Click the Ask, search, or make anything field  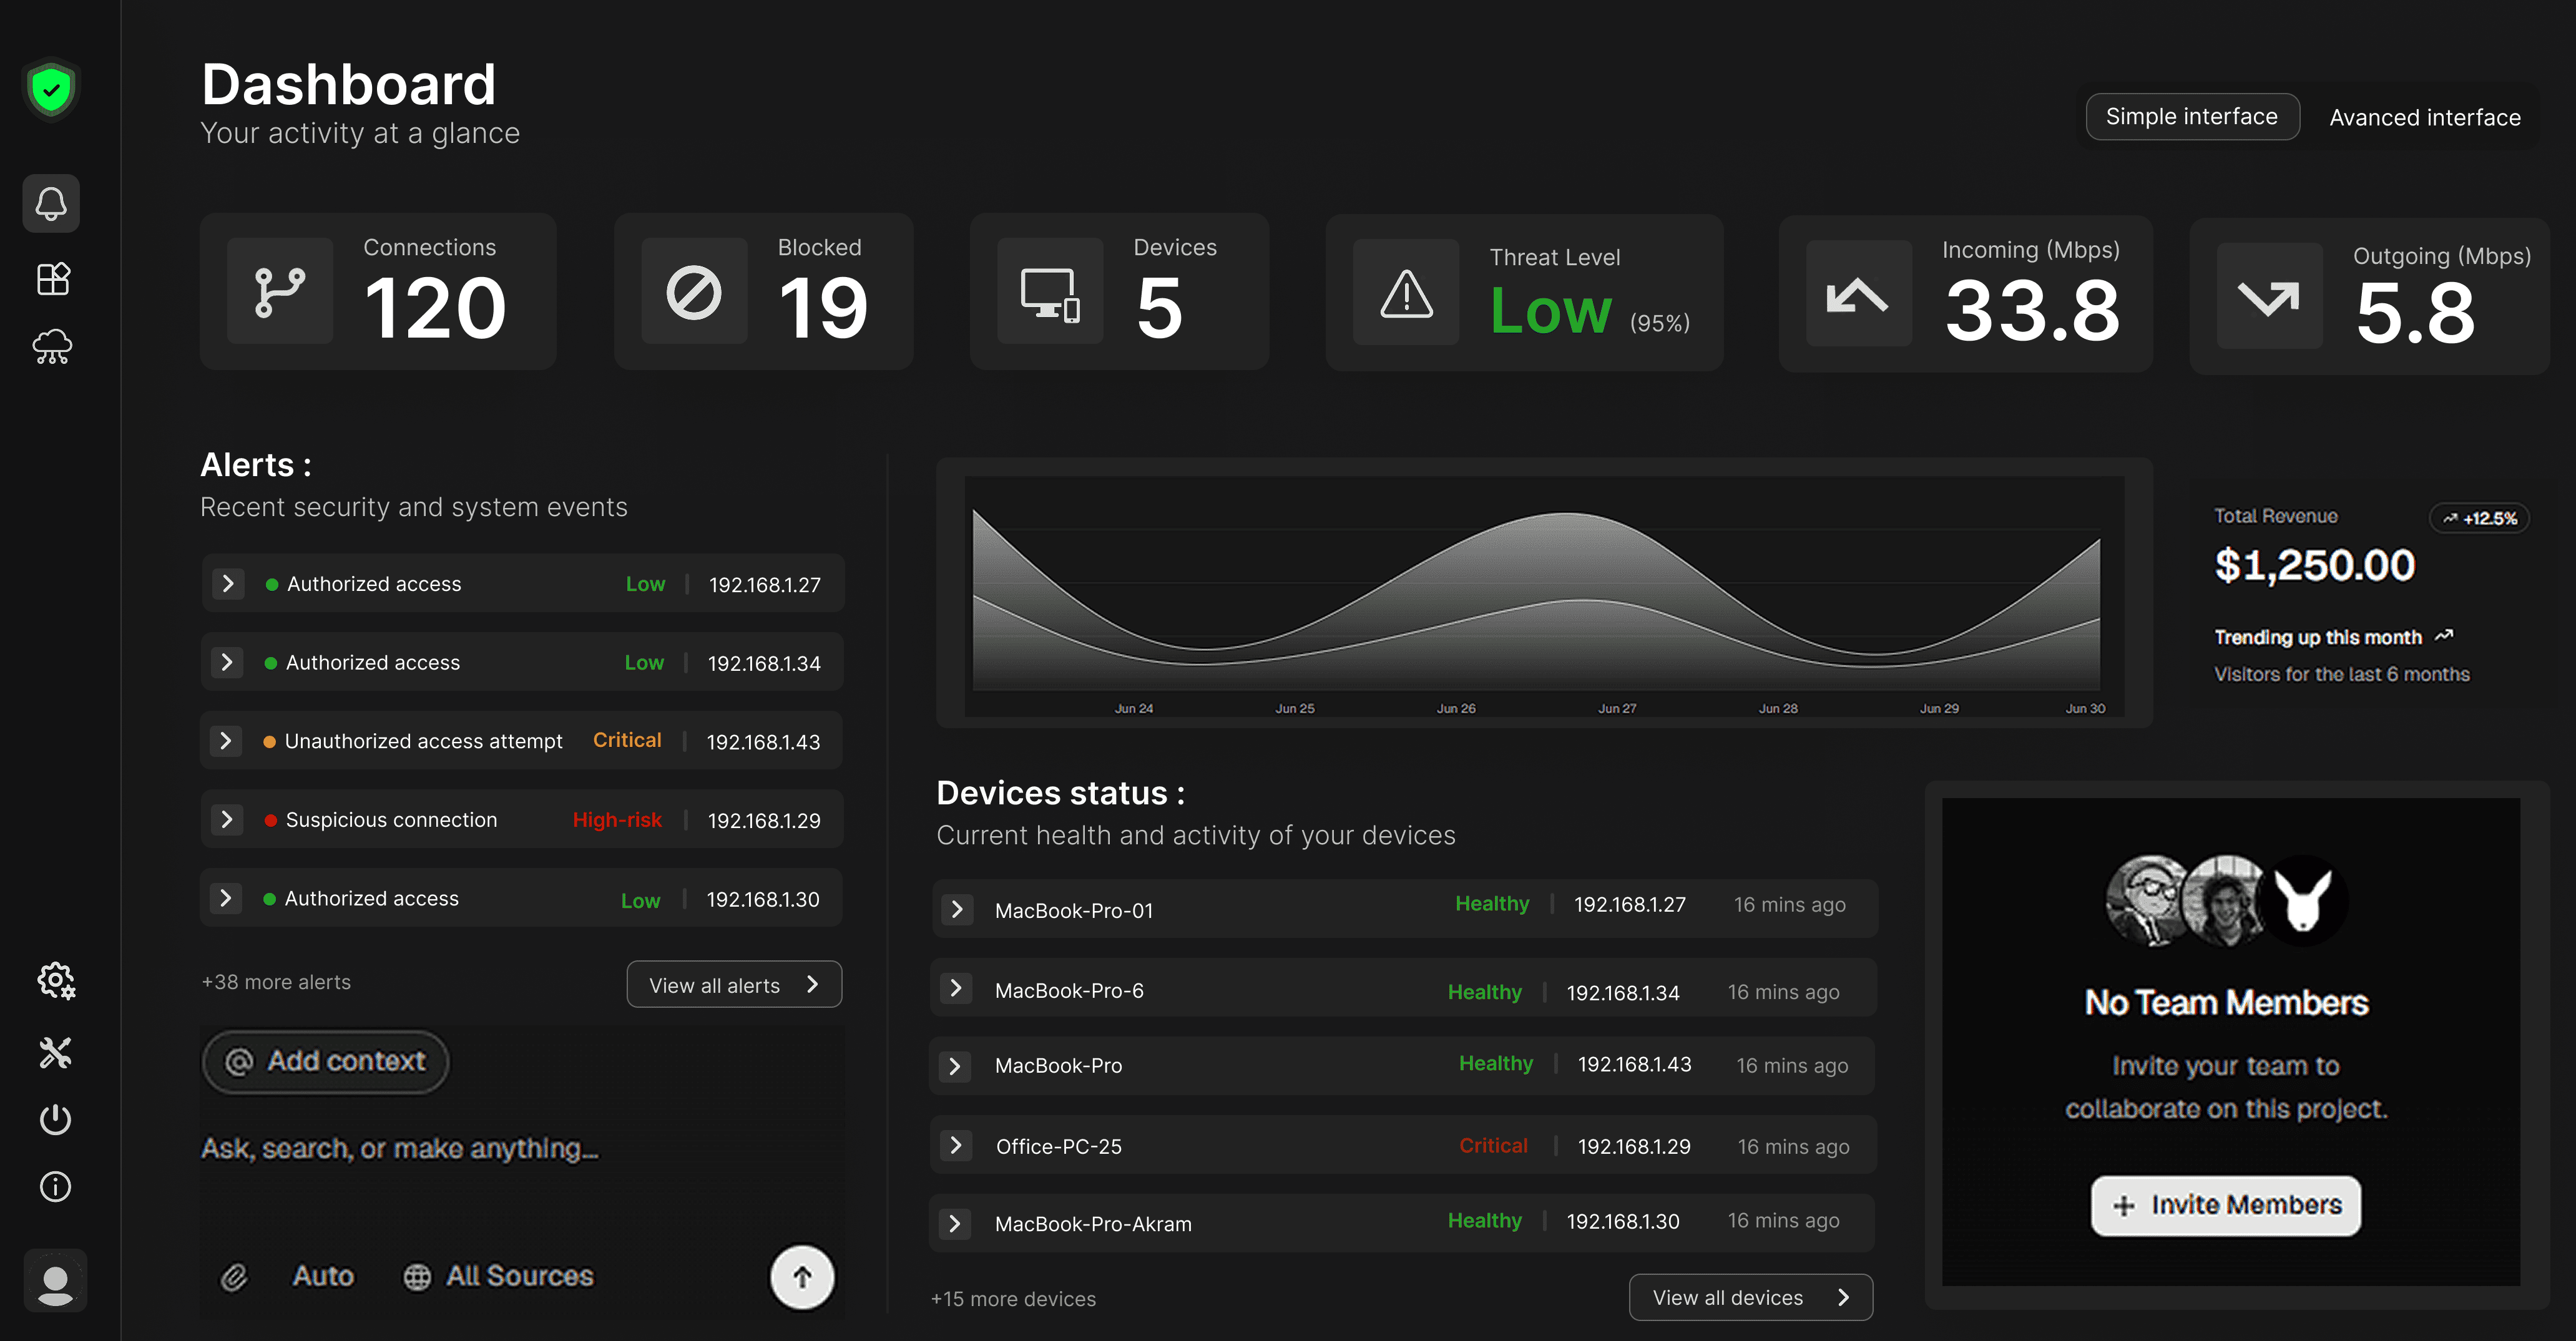click(400, 1148)
